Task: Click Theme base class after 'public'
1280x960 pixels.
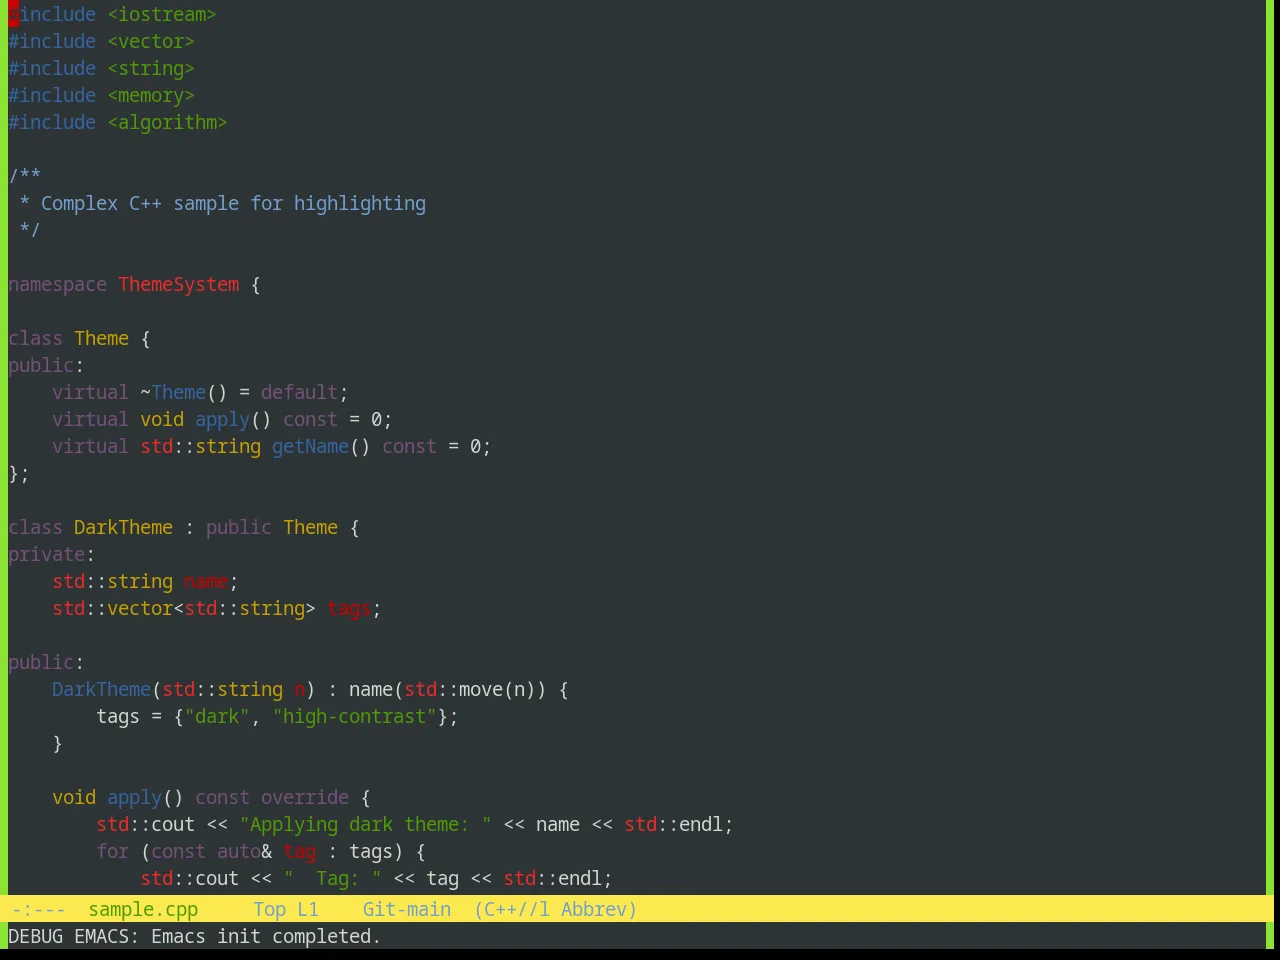Action: pos(310,527)
